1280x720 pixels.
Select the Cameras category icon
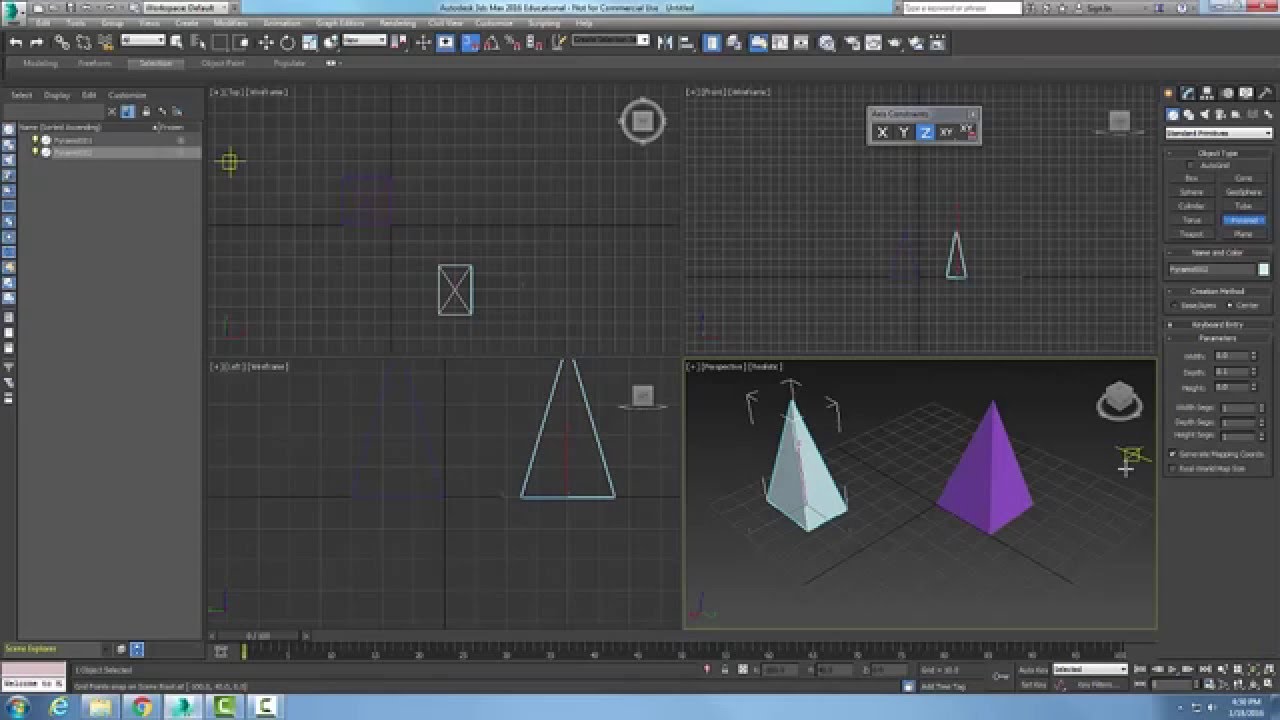1219,115
